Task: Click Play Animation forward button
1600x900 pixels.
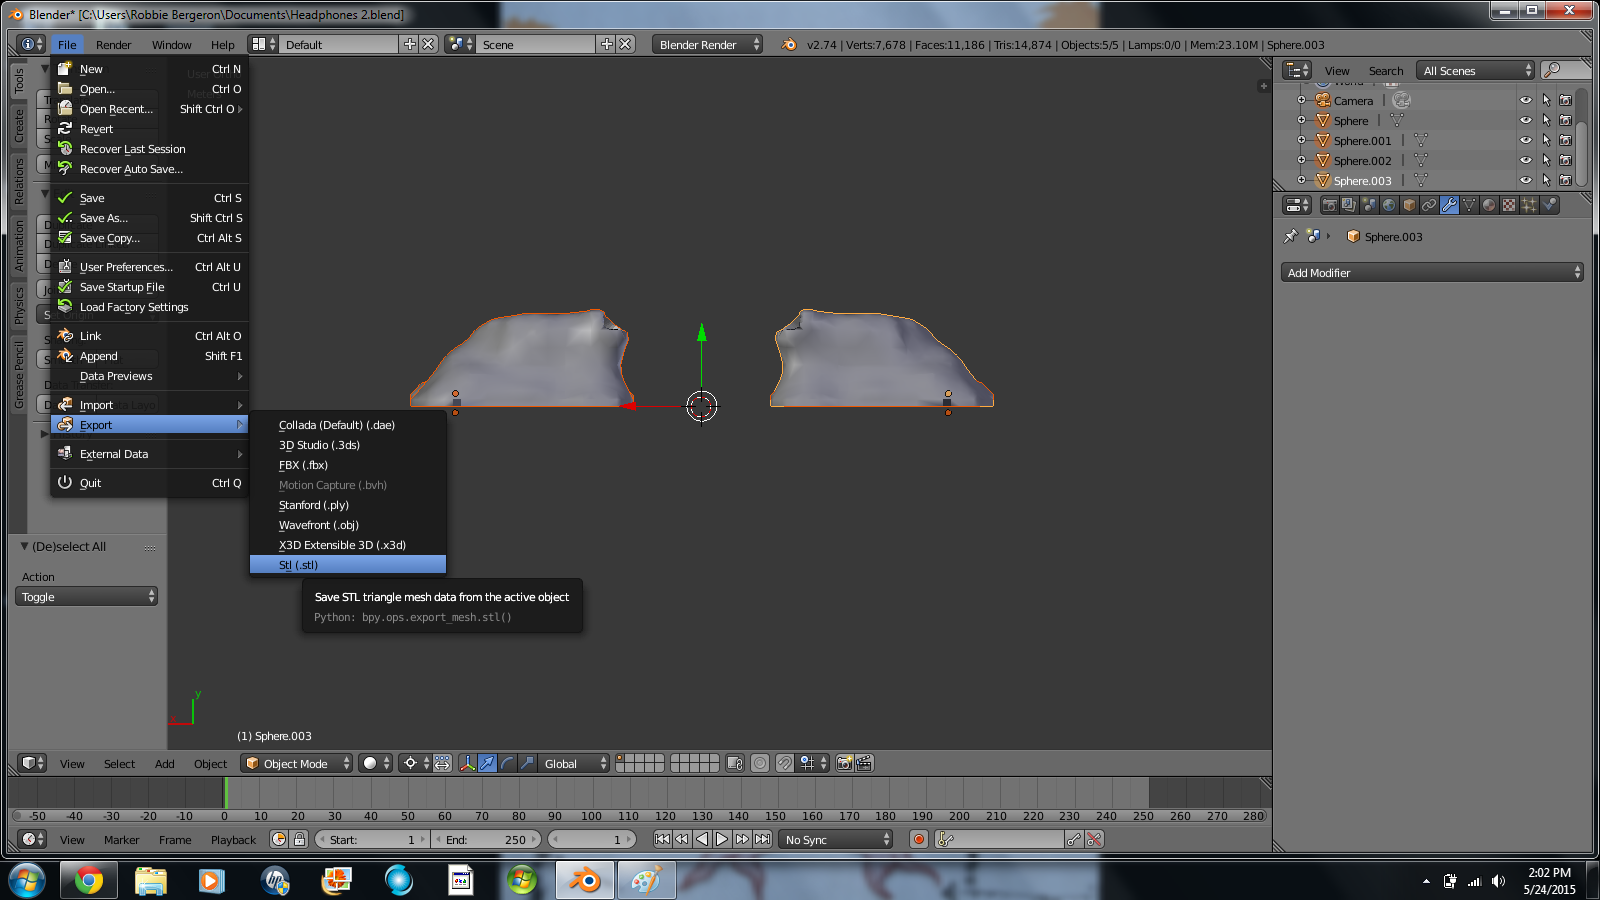Action: coord(722,839)
